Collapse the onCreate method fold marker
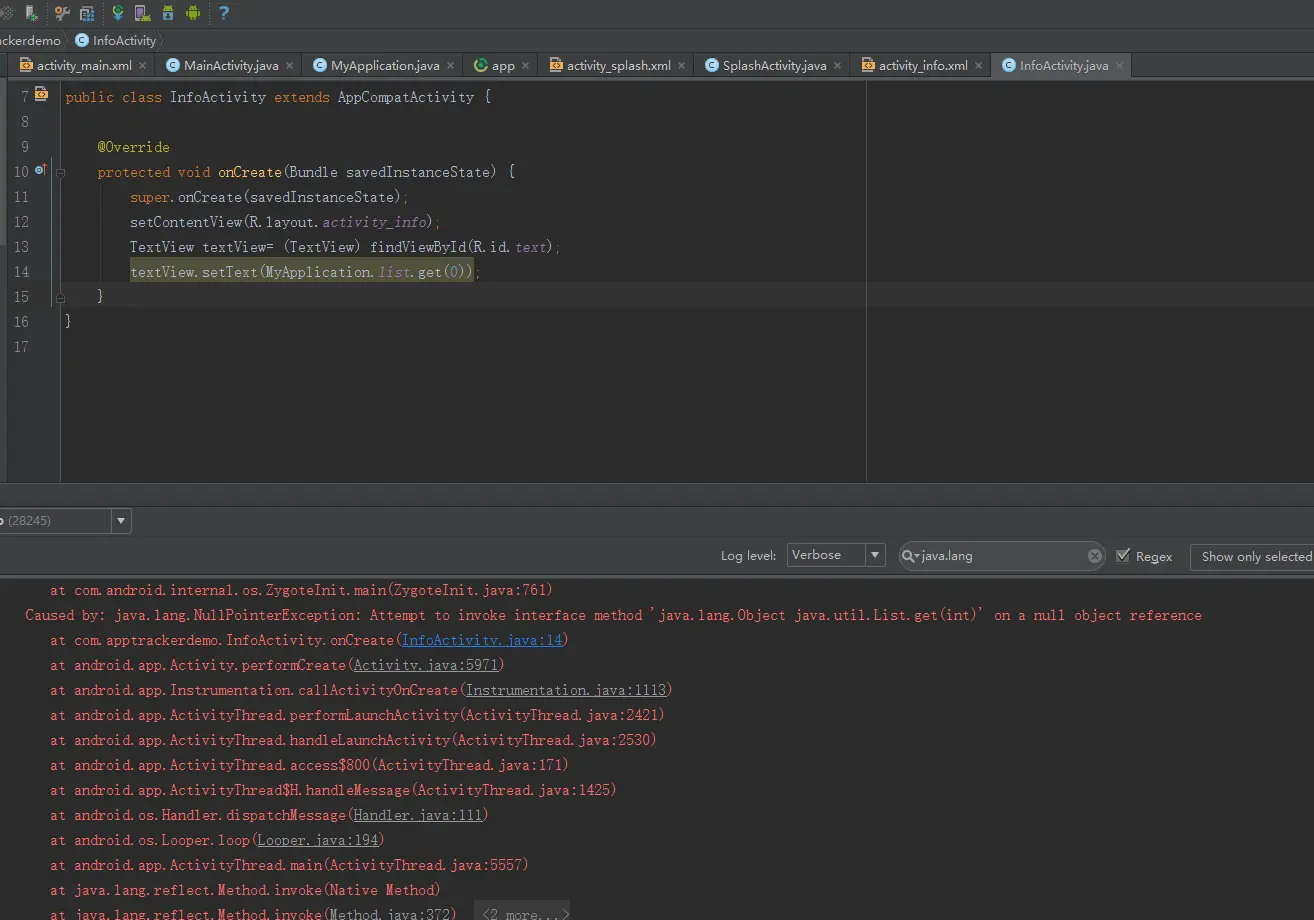 61,172
